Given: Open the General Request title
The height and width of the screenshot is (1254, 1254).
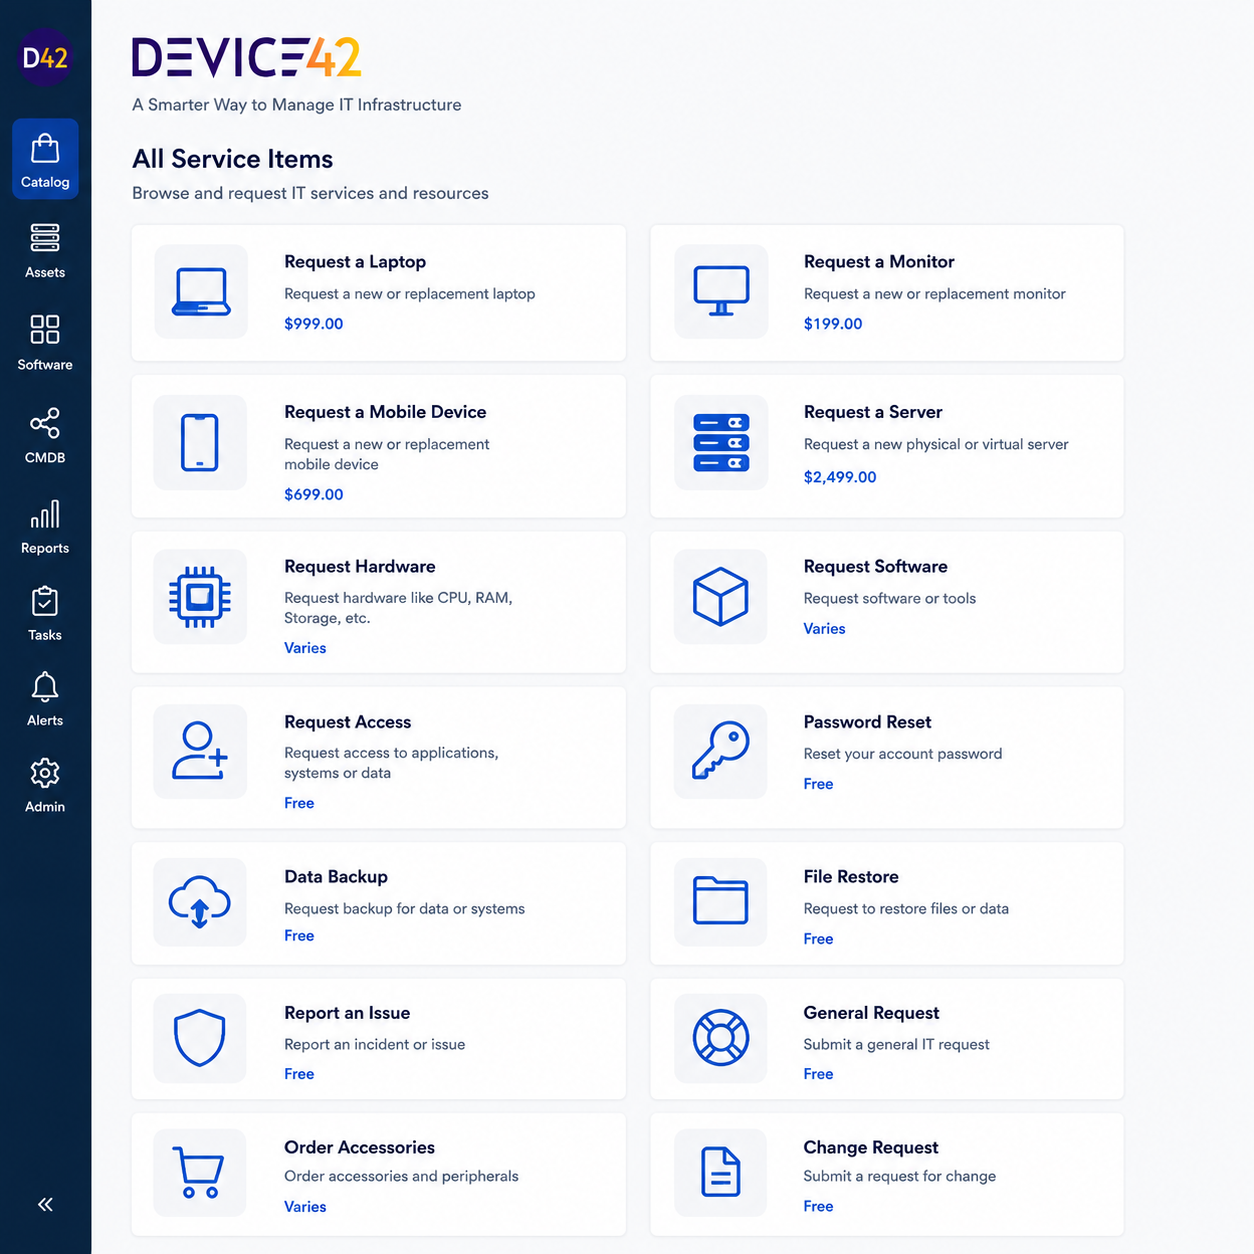Looking at the screenshot, I should [x=872, y=1013].
